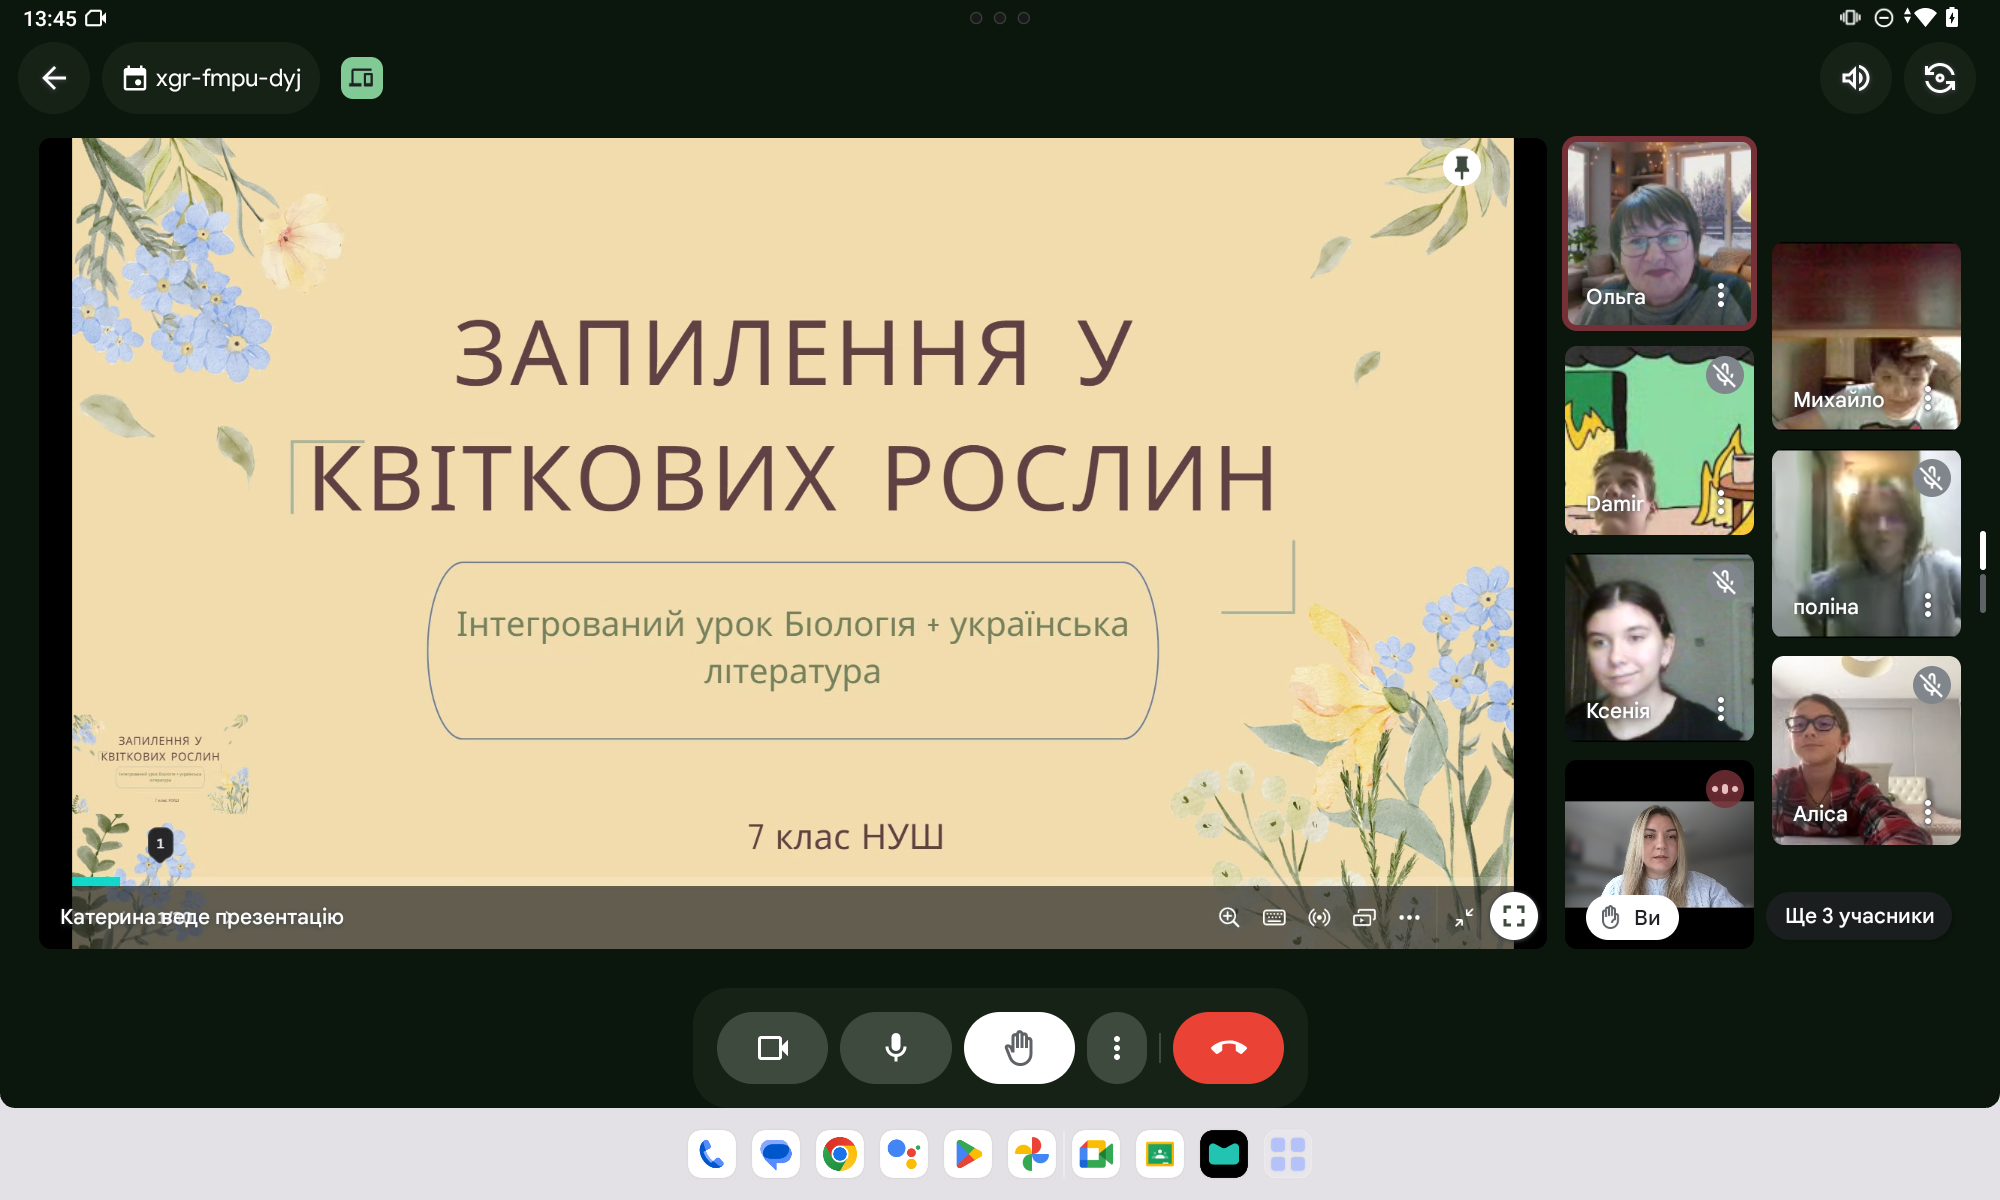Viewport: 2000px width, 1200px height.
Task: Show three more participants
Action: coord(1859,916)
